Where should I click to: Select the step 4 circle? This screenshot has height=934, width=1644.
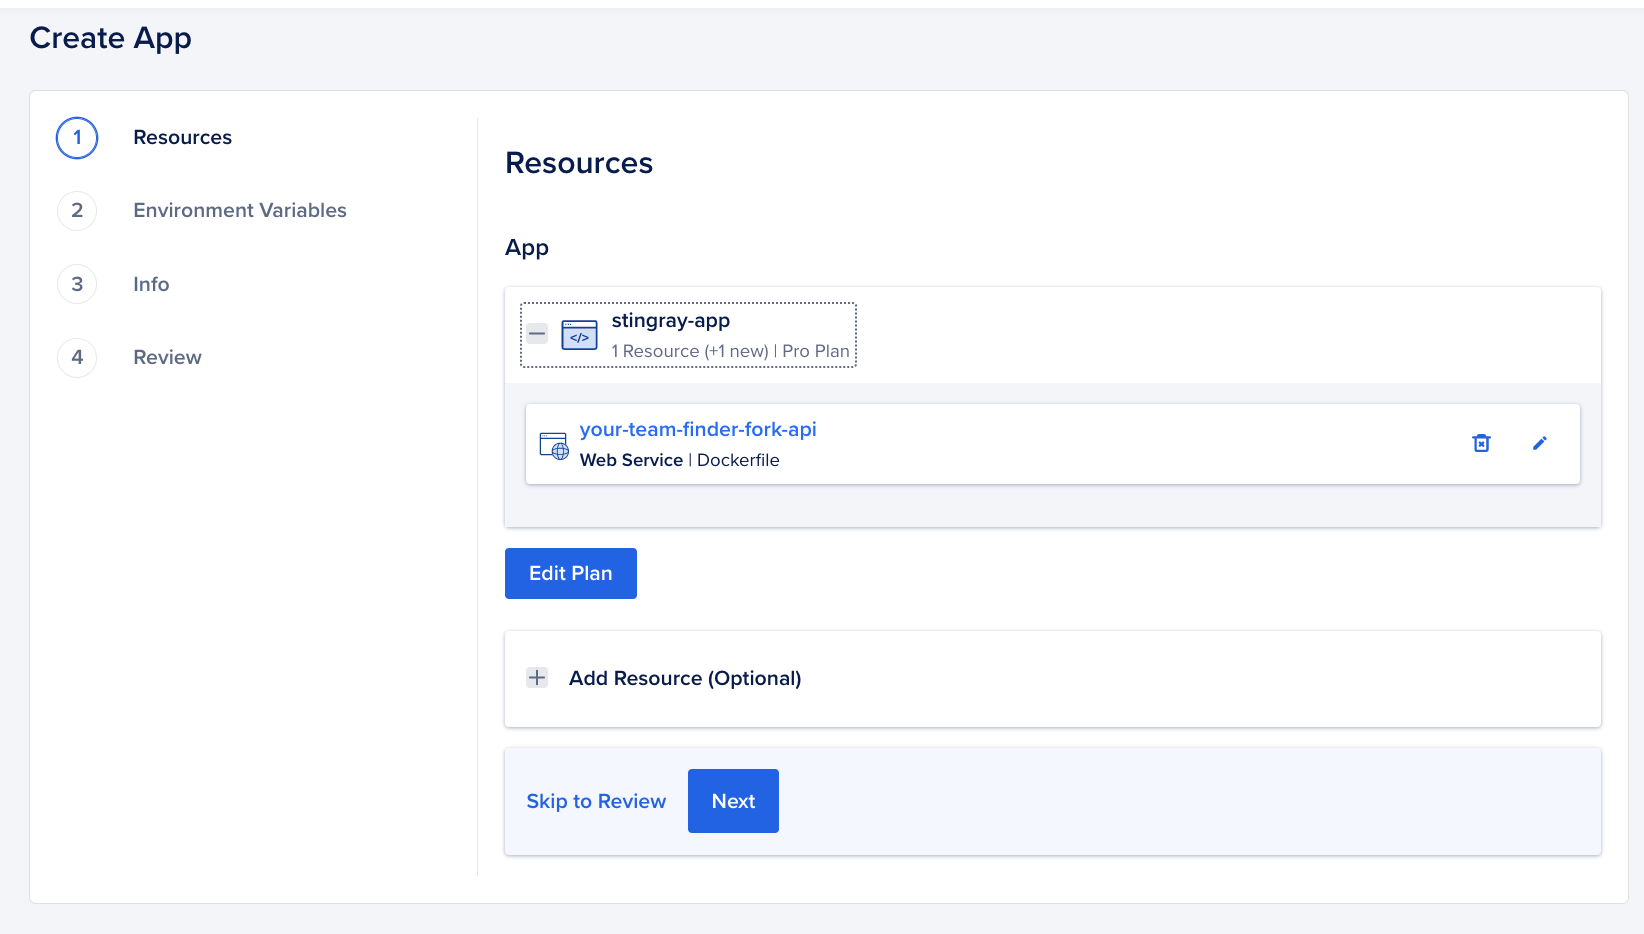pyautogui.click(x=77, y=357)
